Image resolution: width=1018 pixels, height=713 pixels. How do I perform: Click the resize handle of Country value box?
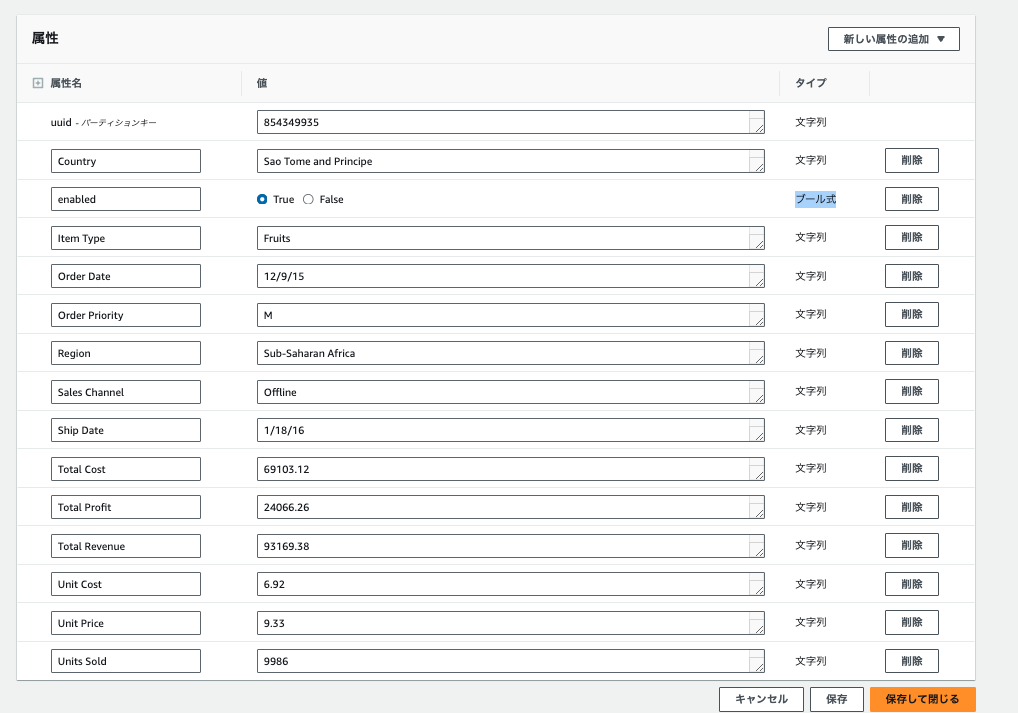[x=759, y=167]
